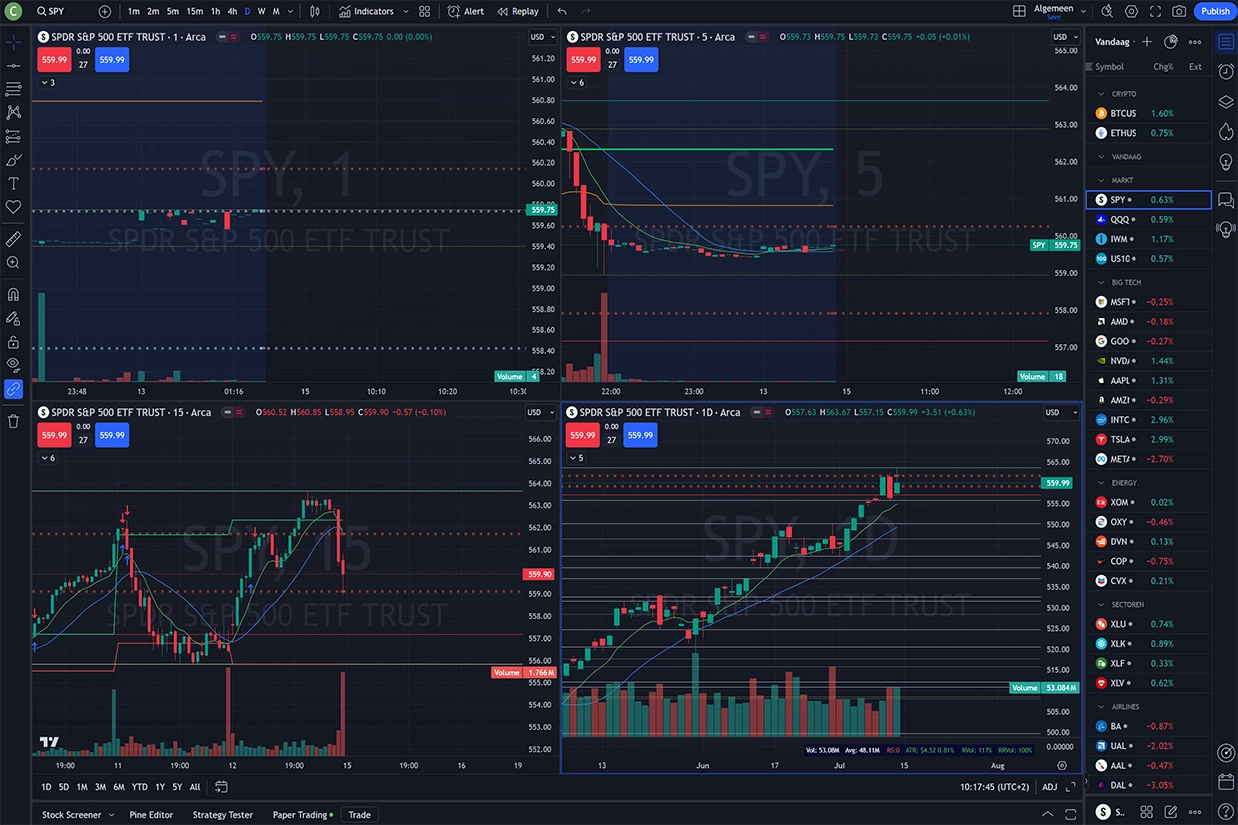Toggle lock all drawing tools

click(13, 342)
